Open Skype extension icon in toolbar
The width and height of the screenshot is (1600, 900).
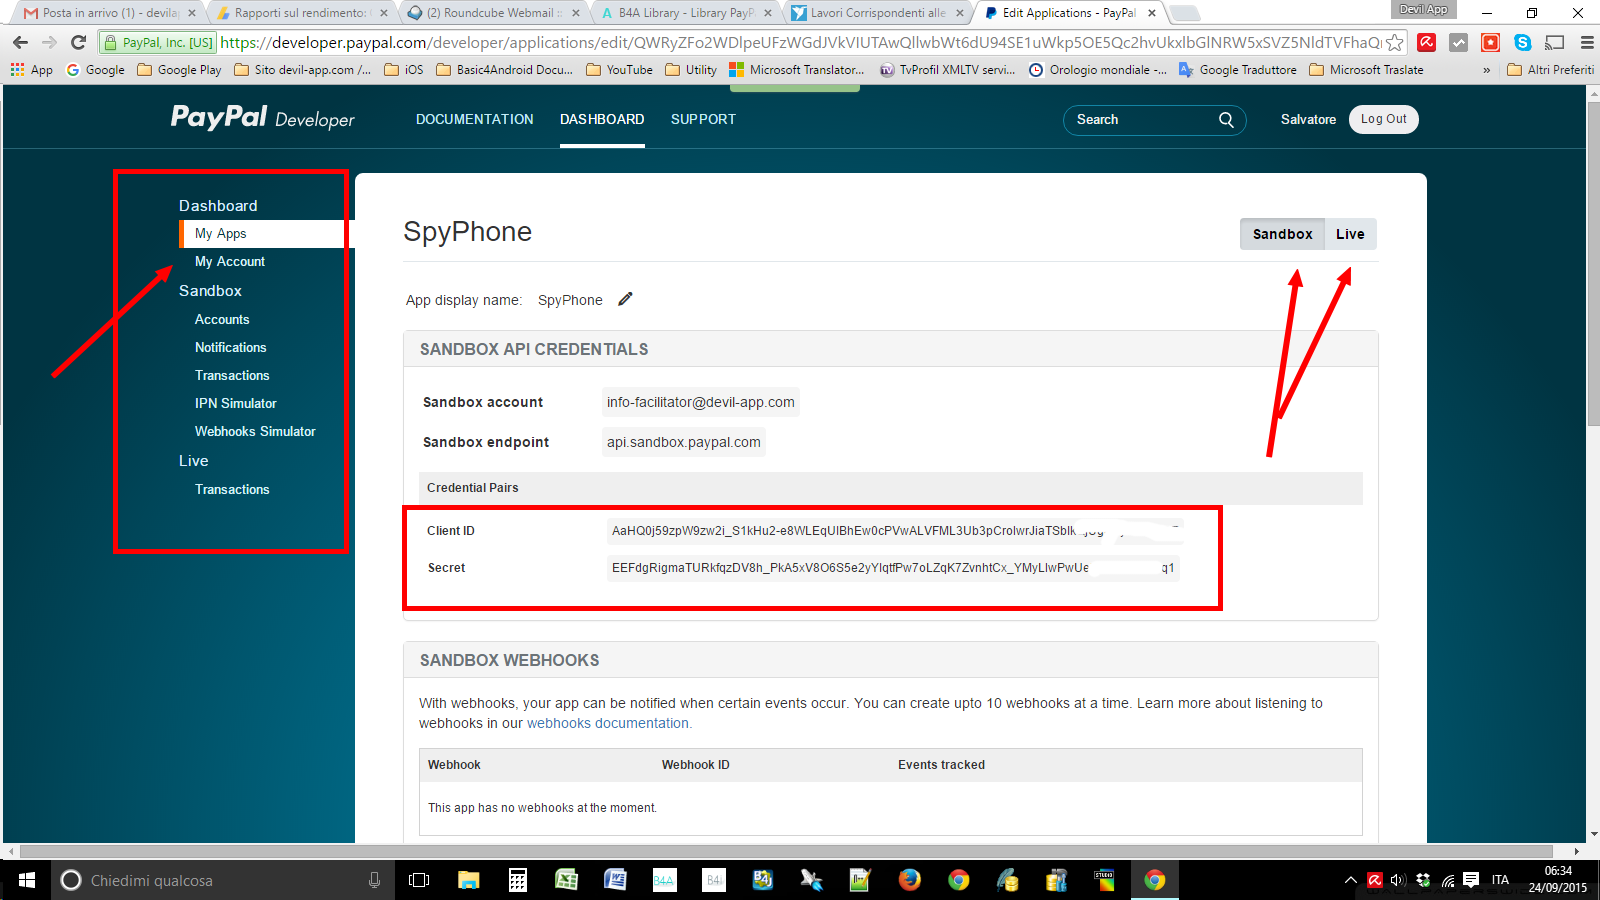tap(1522, 43)
